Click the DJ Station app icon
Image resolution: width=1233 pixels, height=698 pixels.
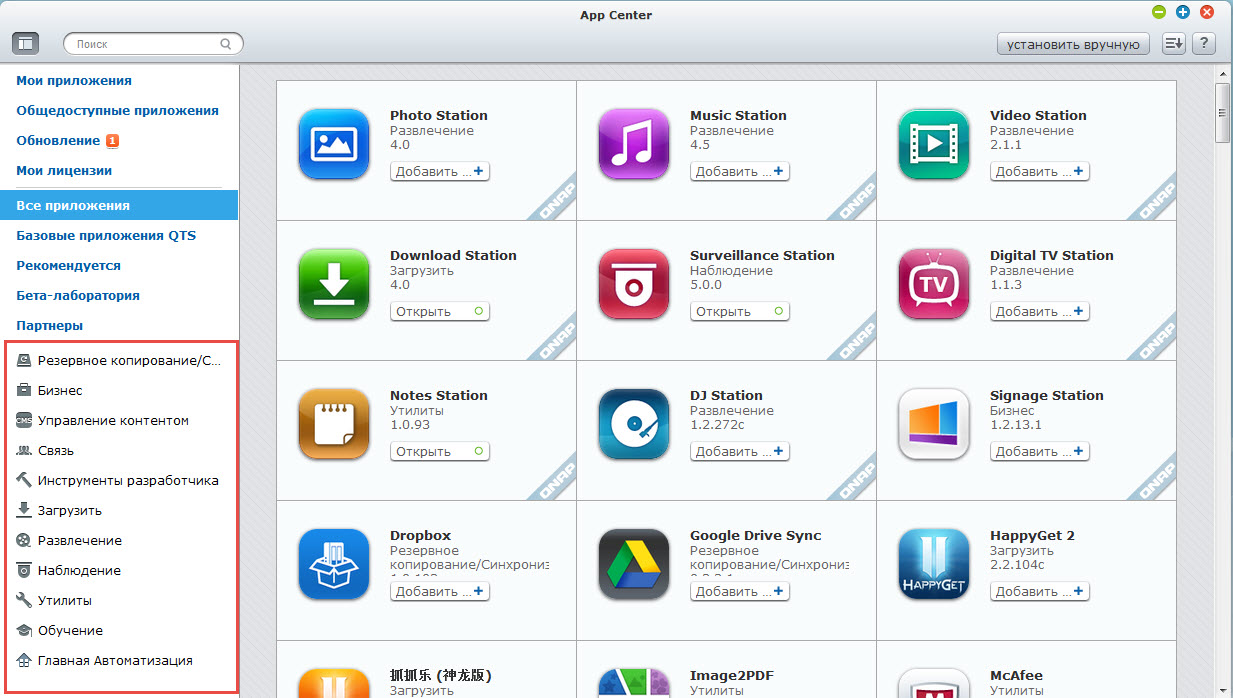tap(634, 424)
